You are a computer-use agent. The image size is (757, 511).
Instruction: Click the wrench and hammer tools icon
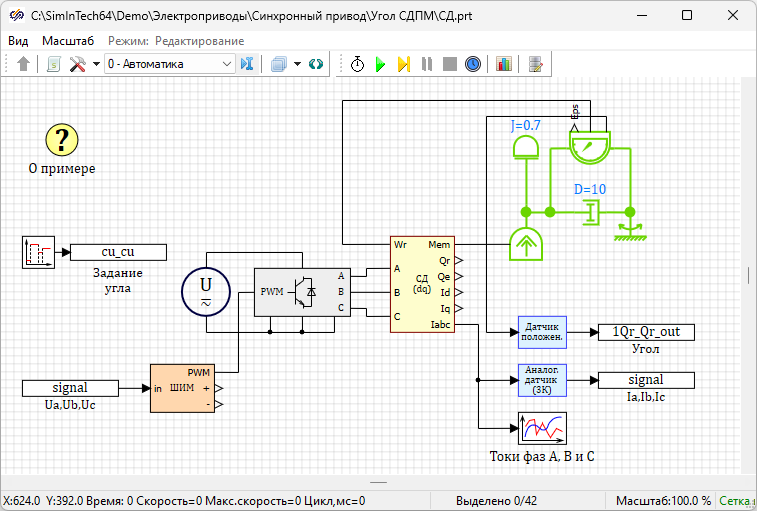[78, 64]
